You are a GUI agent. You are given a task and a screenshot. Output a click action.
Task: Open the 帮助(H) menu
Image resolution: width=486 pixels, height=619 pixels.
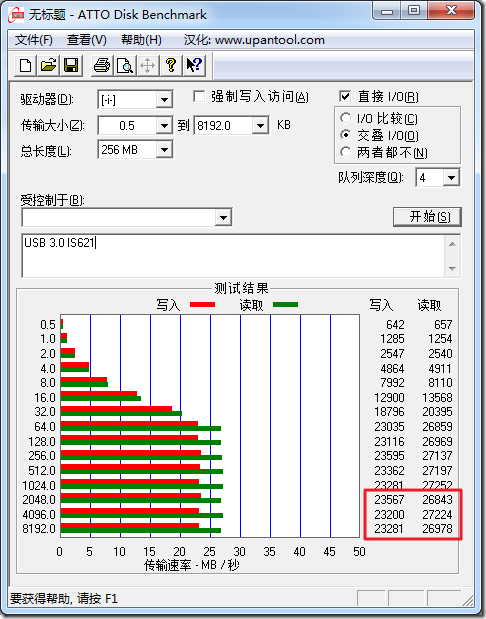141,40
